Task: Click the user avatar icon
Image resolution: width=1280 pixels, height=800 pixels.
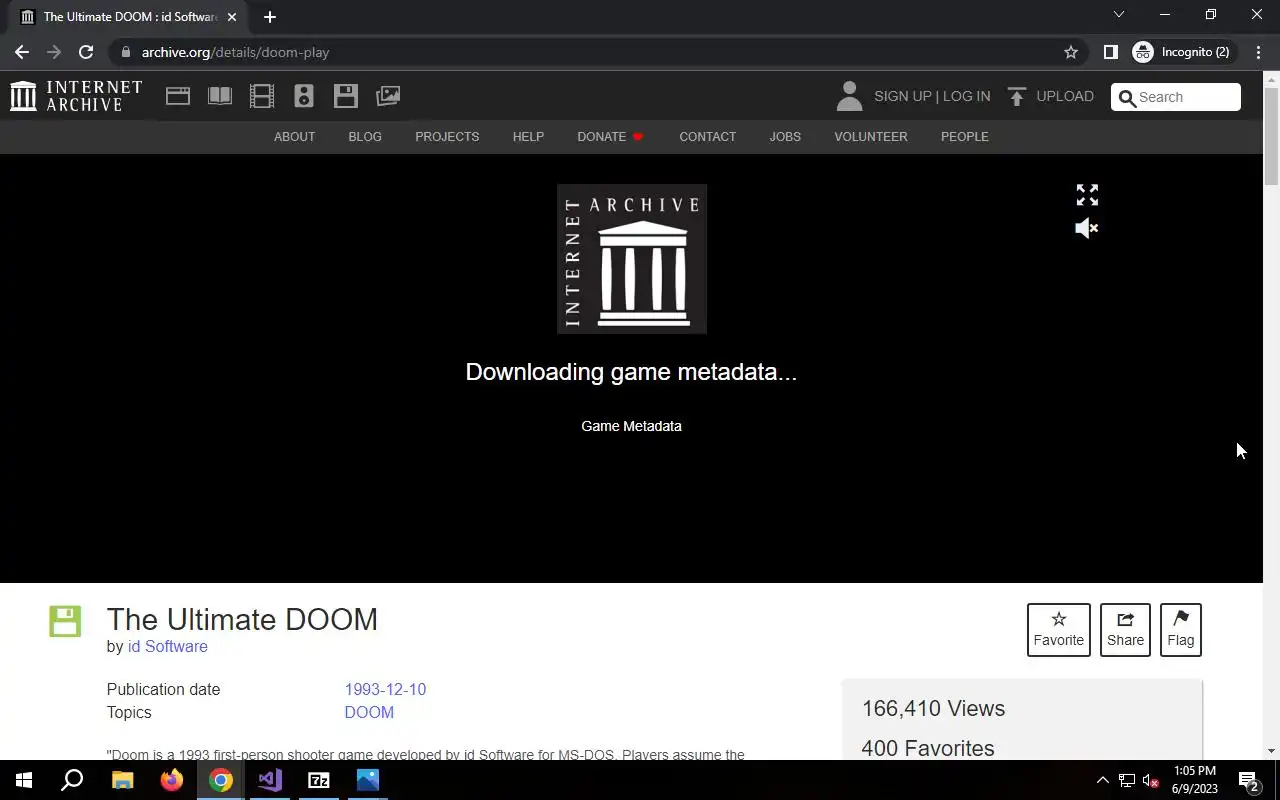Action: click(x=849, y=96)
